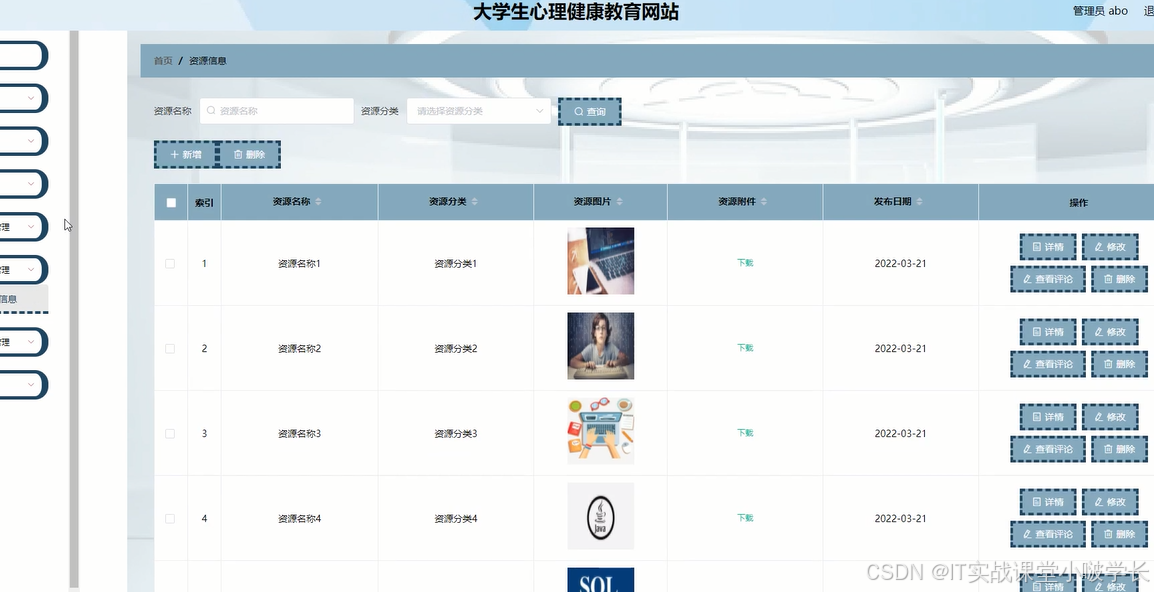Open the boy-at-keyboard thumbnail in row 2
1154x592 pixels.
coord(601,346)
